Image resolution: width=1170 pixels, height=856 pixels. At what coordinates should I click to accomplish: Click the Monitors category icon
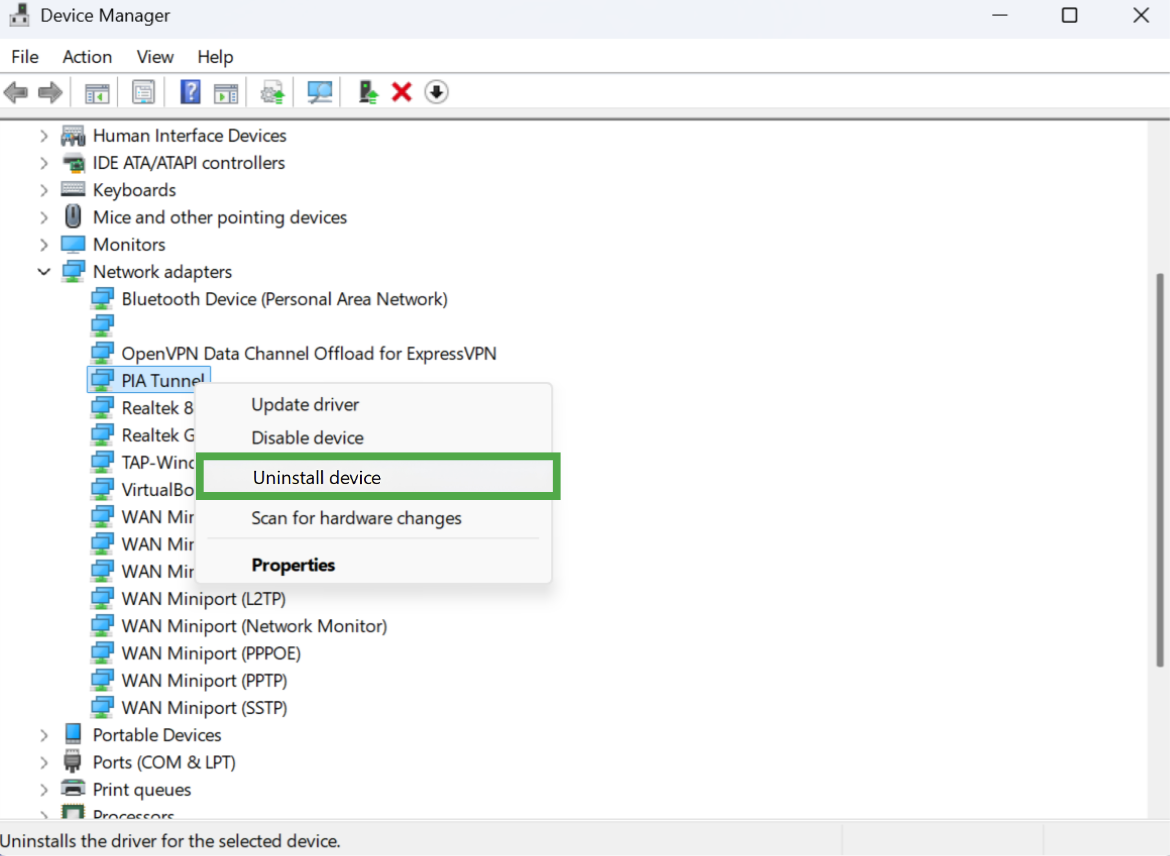73,244
